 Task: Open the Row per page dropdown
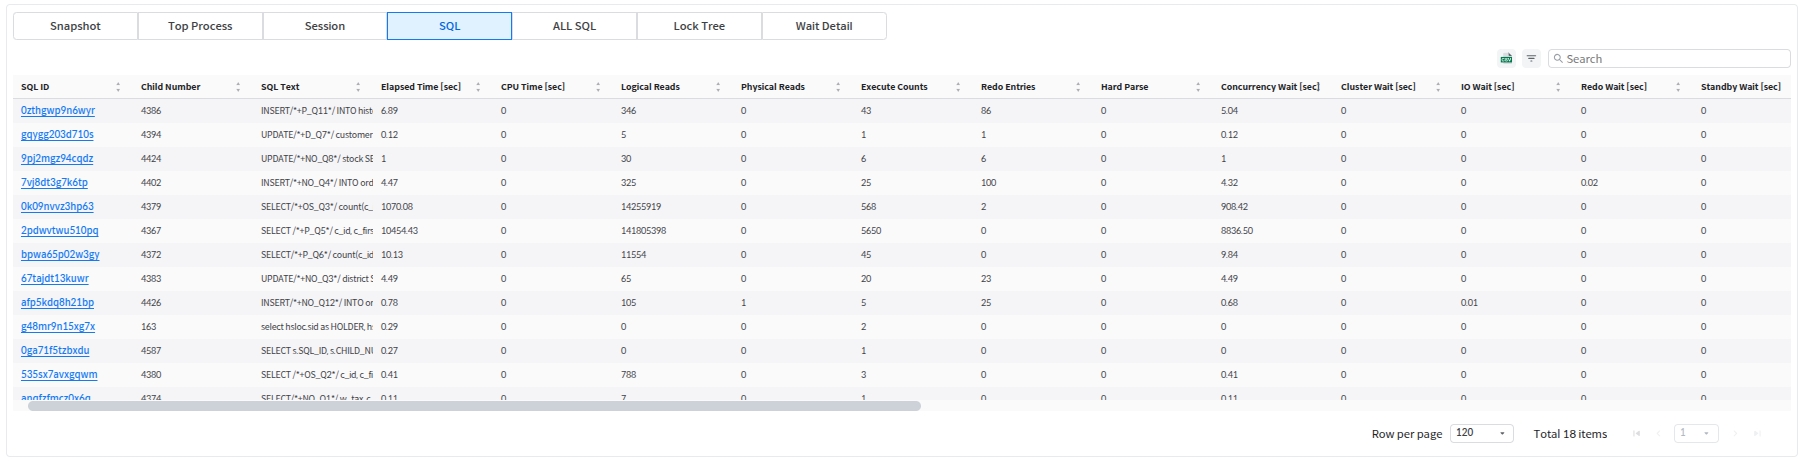click(x=1481, y=433)
